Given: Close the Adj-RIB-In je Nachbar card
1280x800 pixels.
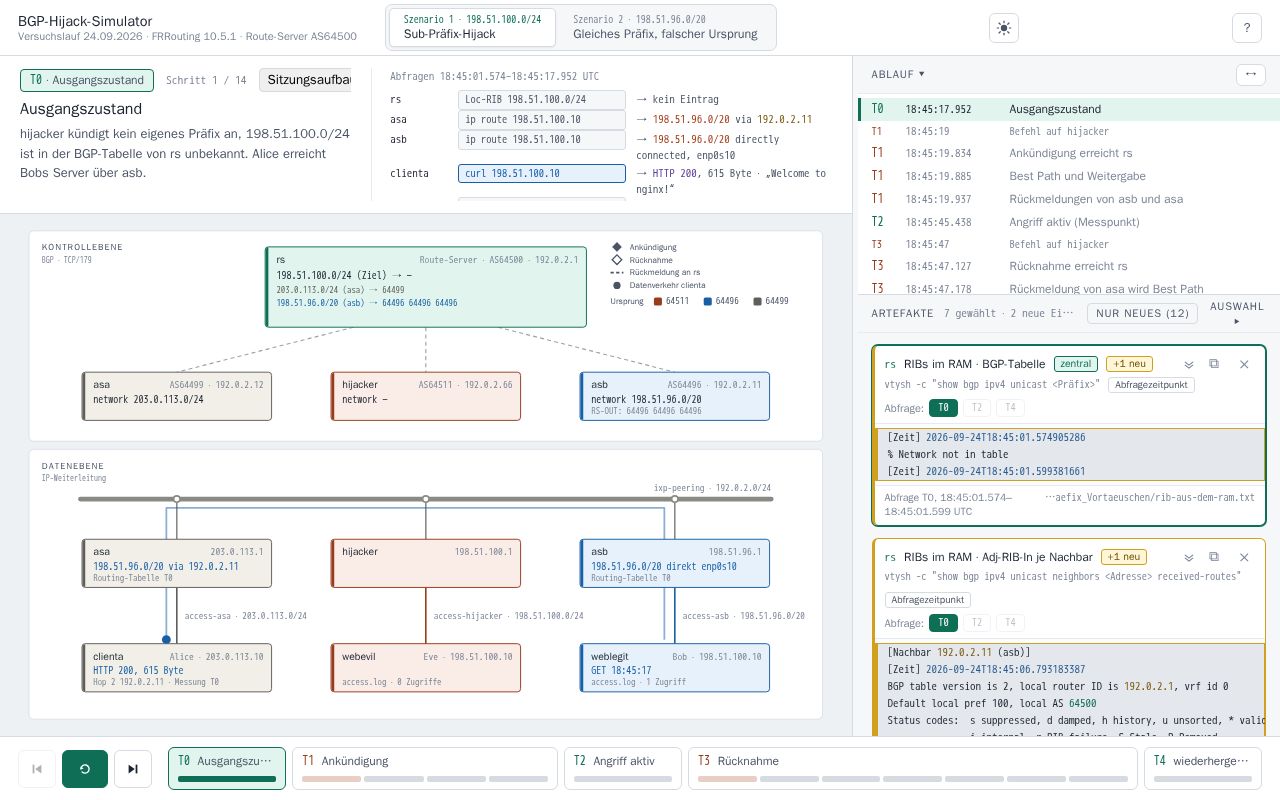Looking at the screenshot, I should (1244, 557).
